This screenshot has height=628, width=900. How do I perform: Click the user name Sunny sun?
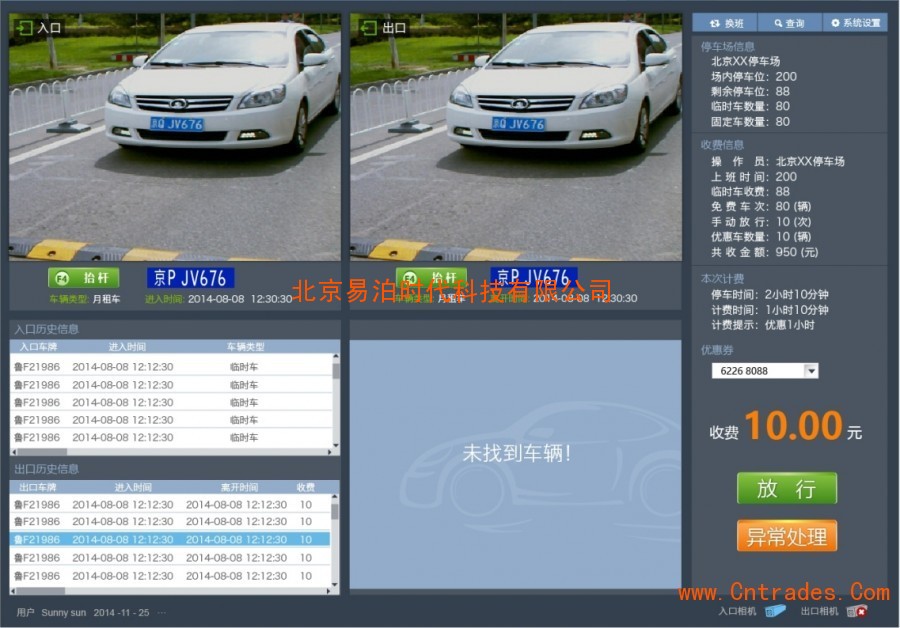pos(64,613)
